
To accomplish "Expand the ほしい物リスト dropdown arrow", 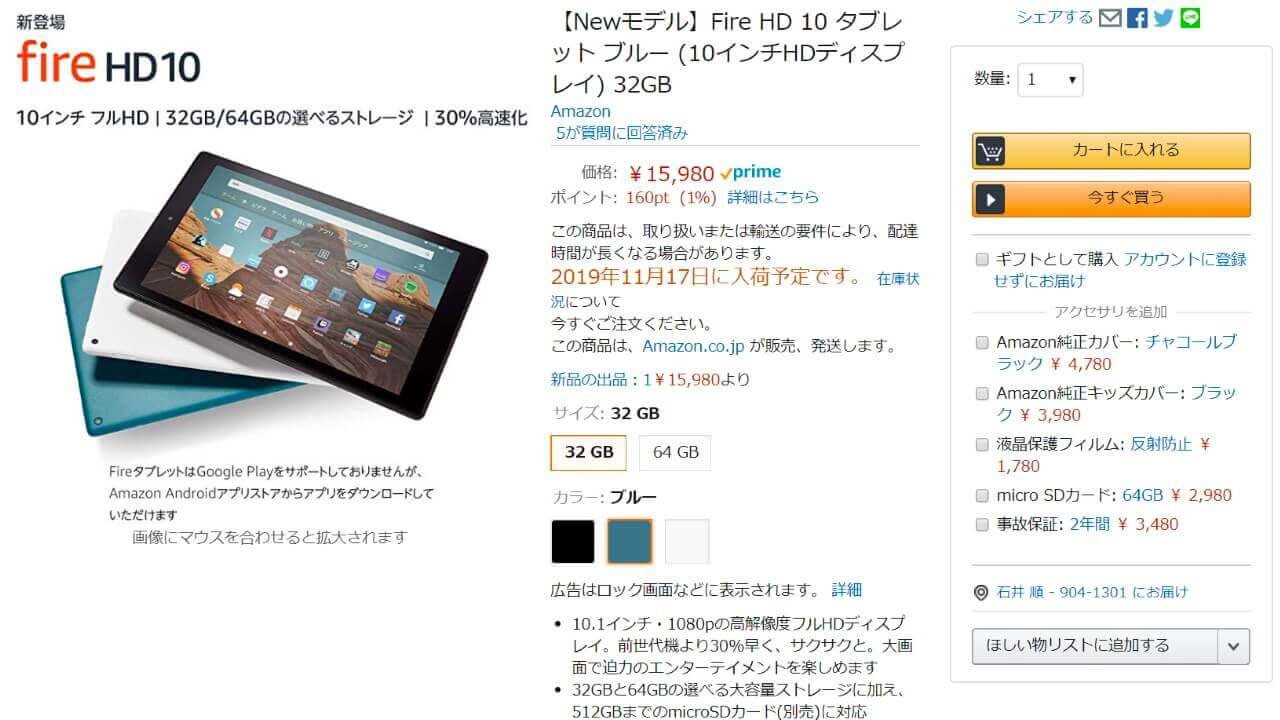I will coord(1234,646).
